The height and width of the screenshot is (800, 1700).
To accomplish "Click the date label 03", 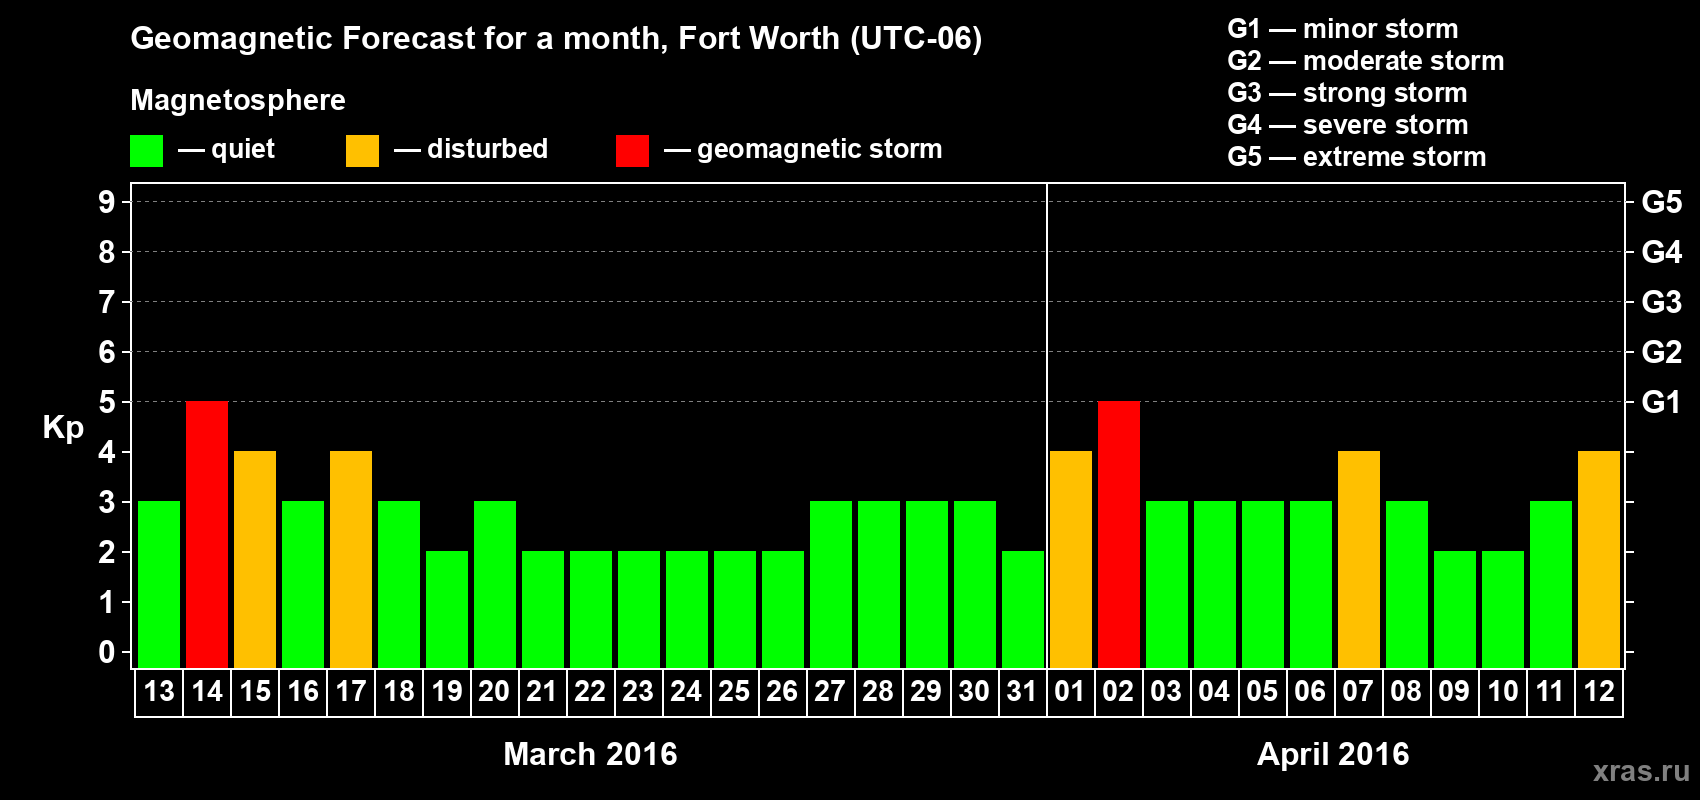I will tap(1166, 691).
